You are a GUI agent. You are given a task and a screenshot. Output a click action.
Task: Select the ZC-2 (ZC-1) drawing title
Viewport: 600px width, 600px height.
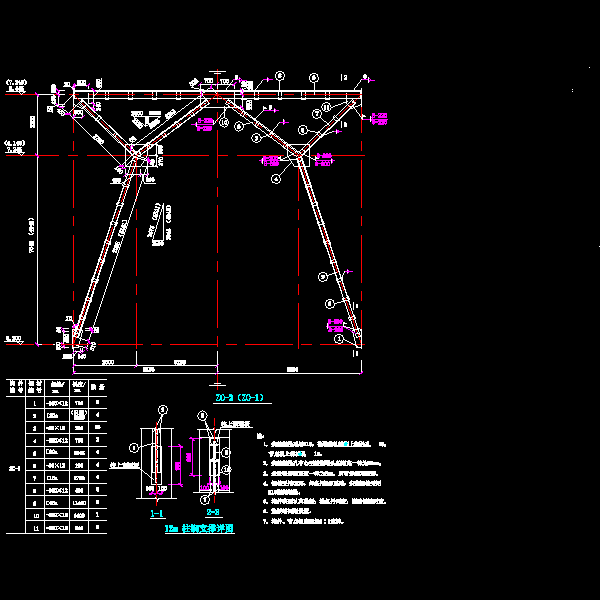pyautogui.click(x=240, y=398)
